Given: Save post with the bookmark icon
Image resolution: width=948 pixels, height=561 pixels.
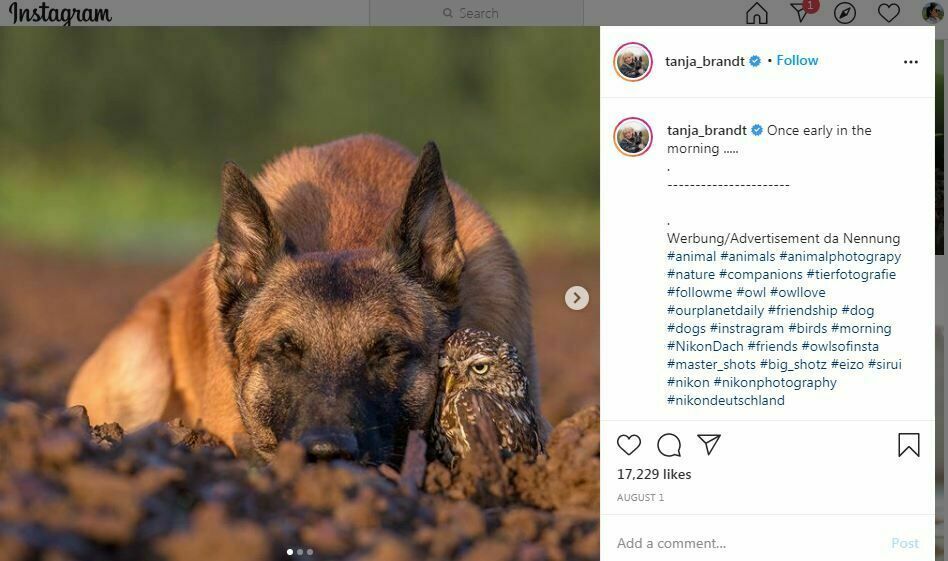Looking at the screenshot, I should point(908,445).
